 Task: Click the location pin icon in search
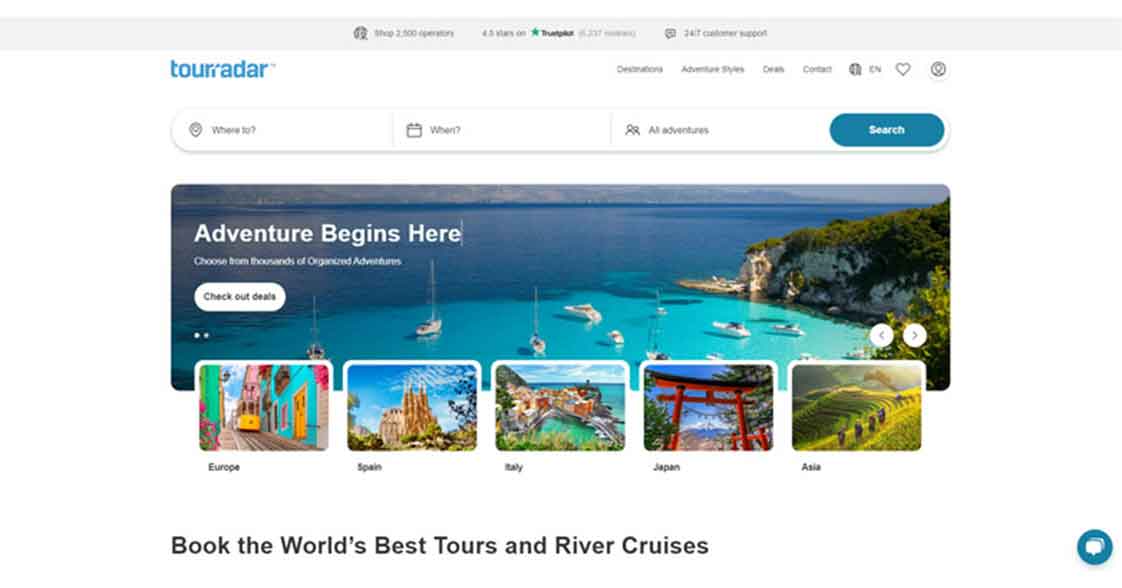[x=195, y=129]
